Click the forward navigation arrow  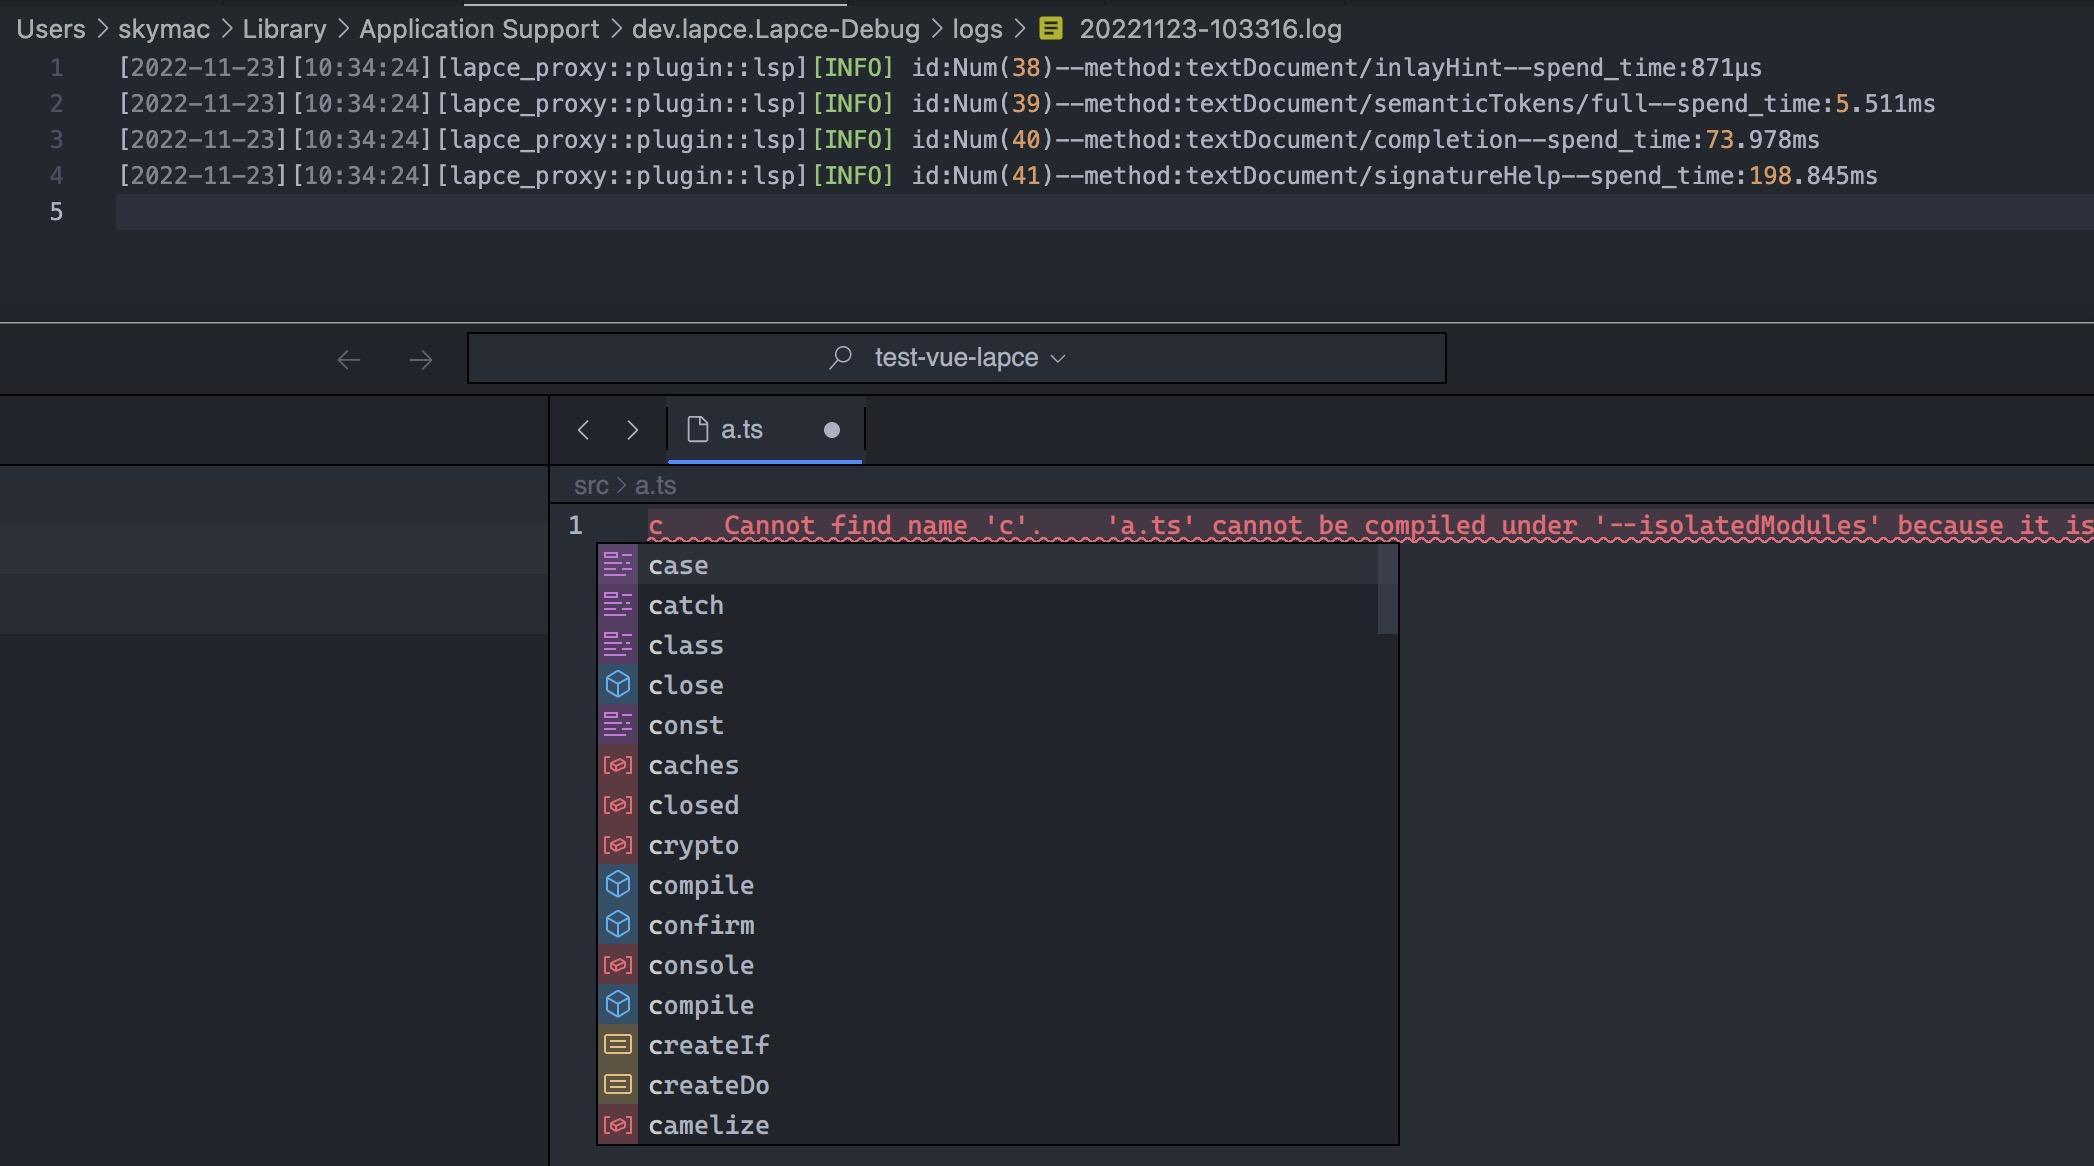pyautogui.click(x=421, y=359)
